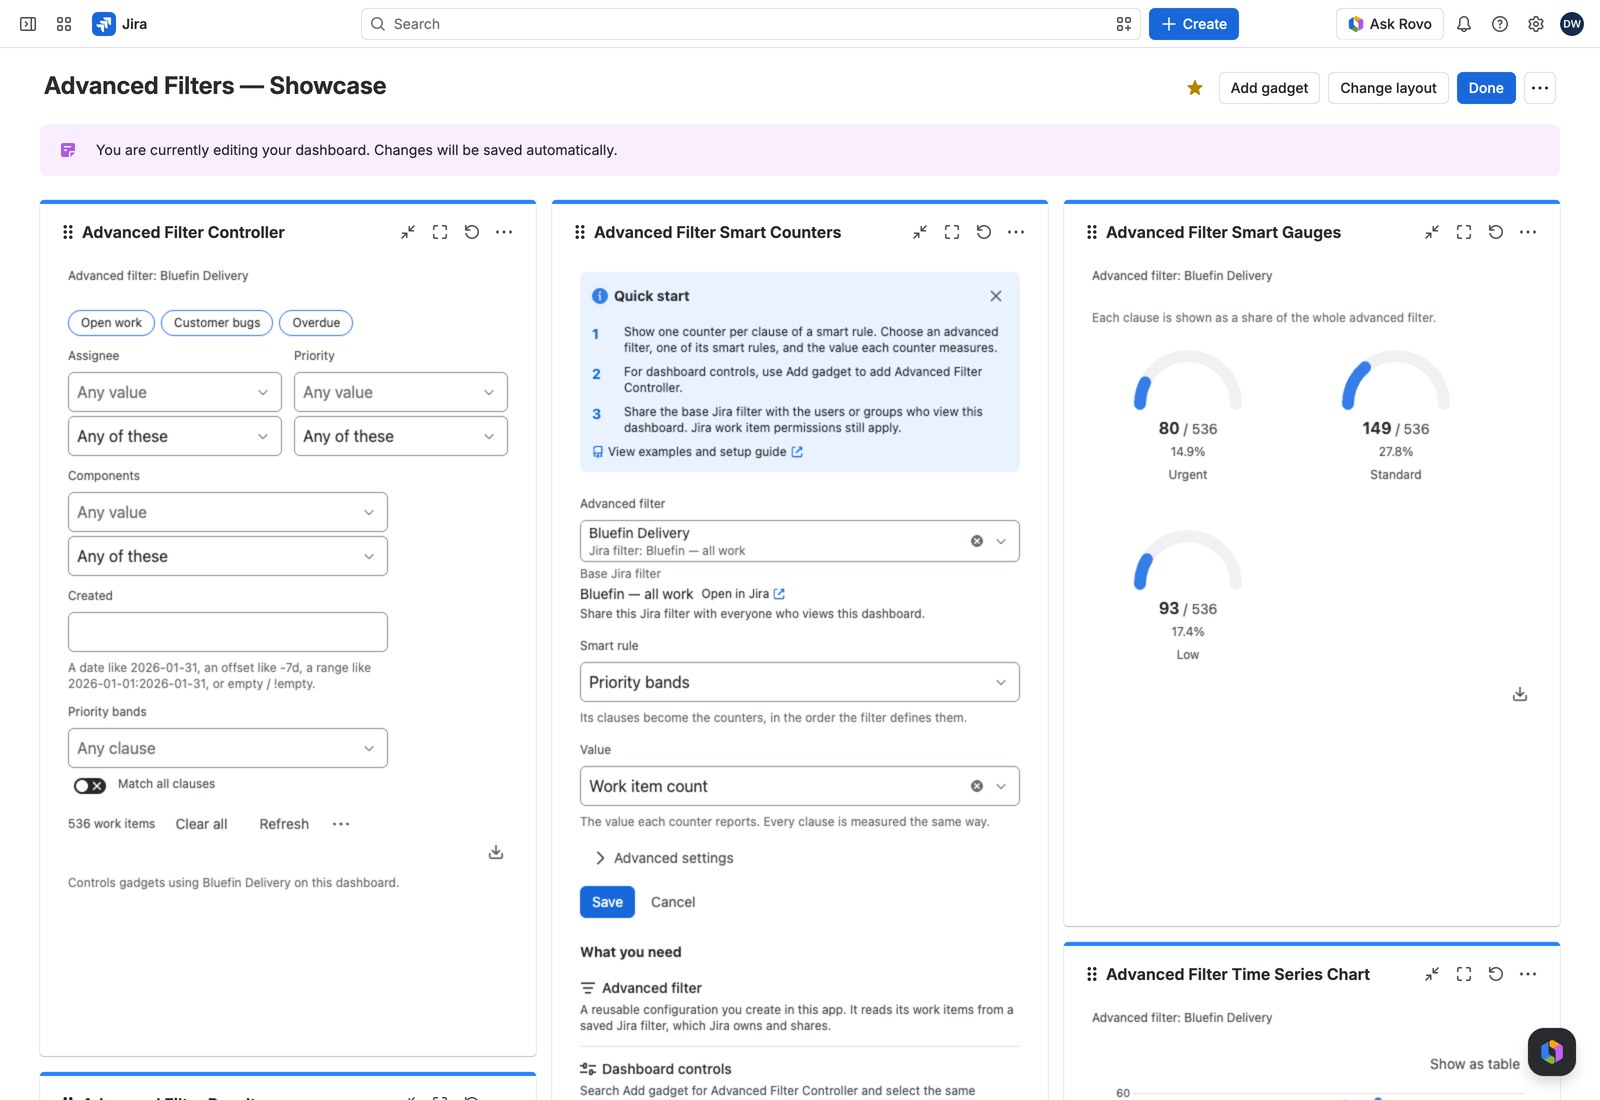Viewport: 1600px width, 1100px height.
Task: Toggle the Overdue filter chip
Action: click(x=316, y=323)
